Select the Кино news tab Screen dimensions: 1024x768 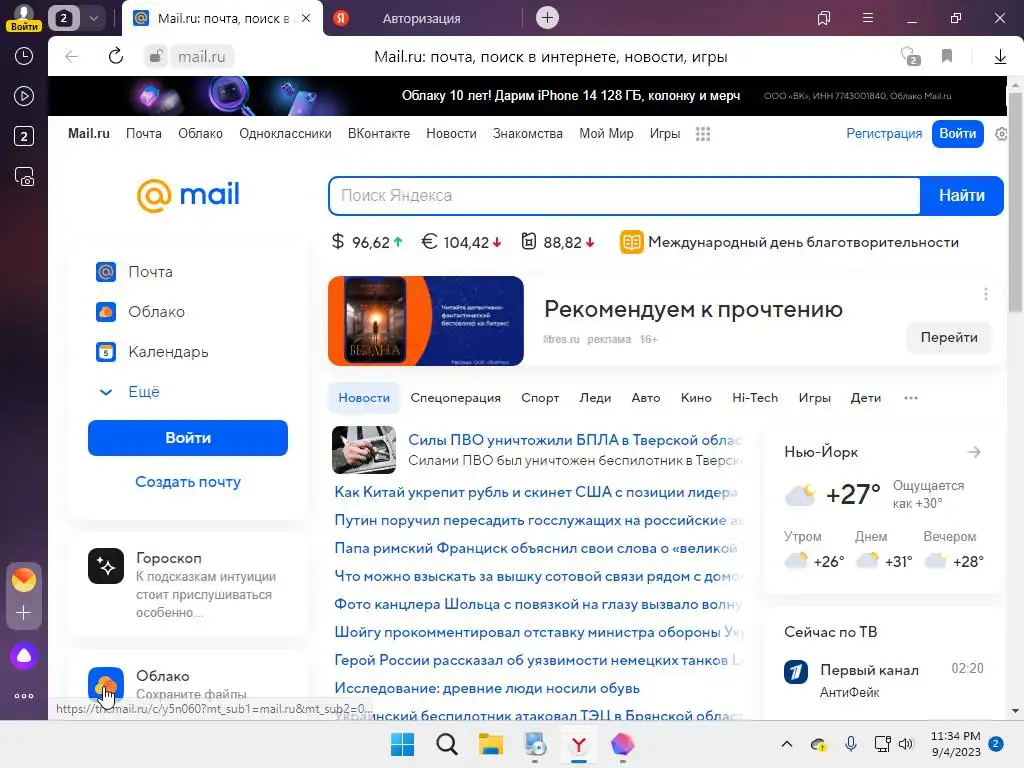[696, 398]
